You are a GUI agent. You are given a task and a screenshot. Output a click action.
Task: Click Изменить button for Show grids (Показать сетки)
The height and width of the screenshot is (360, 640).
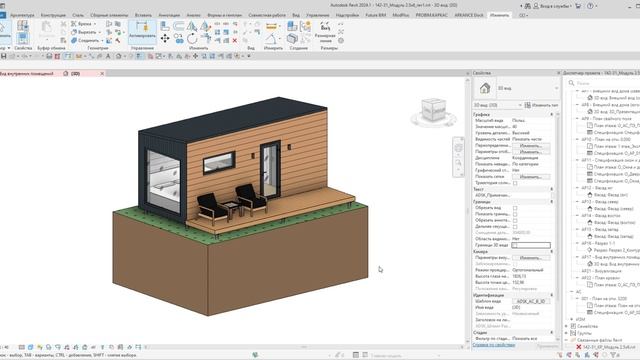pyautogui.click(x=531, y=177)
